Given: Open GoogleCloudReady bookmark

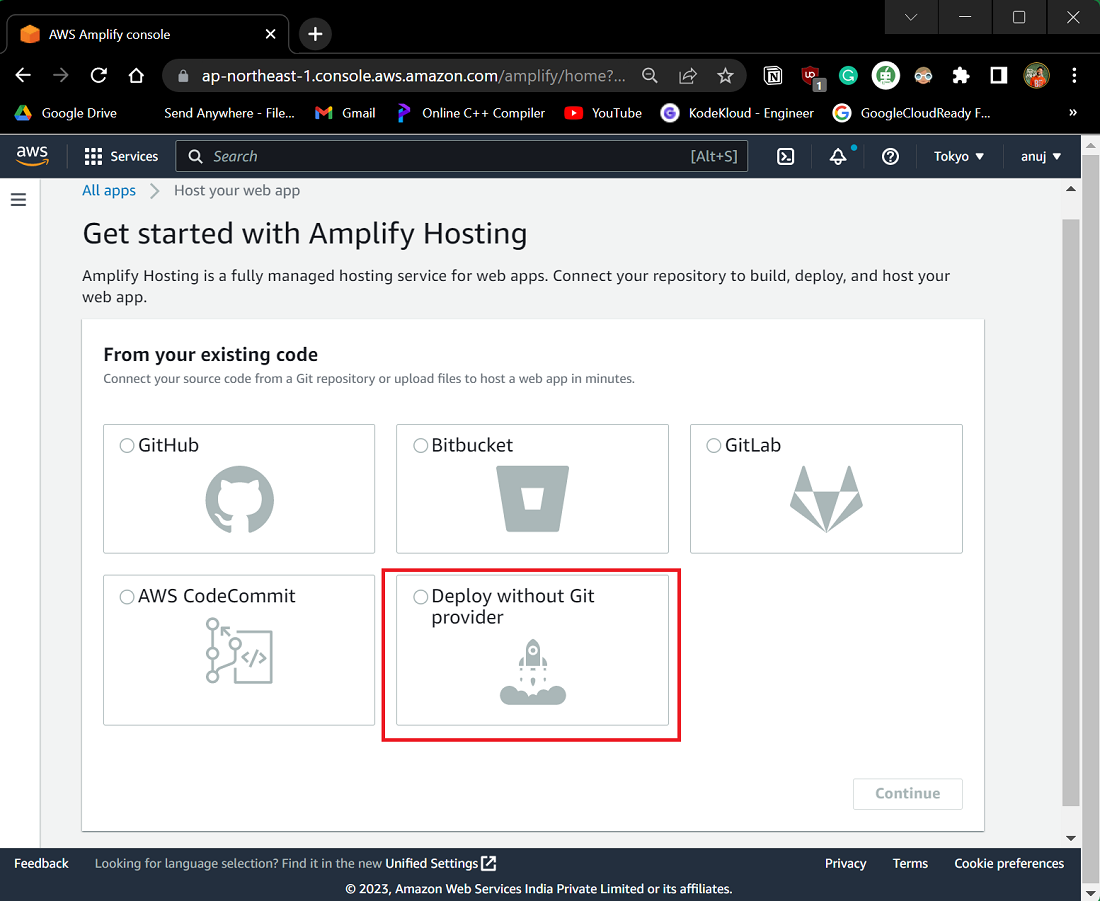Looking at the screenshot, I should [912, 113].
